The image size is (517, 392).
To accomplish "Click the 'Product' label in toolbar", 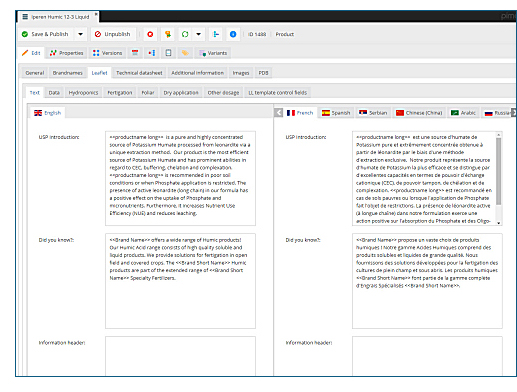I will [x=285, y=34].
